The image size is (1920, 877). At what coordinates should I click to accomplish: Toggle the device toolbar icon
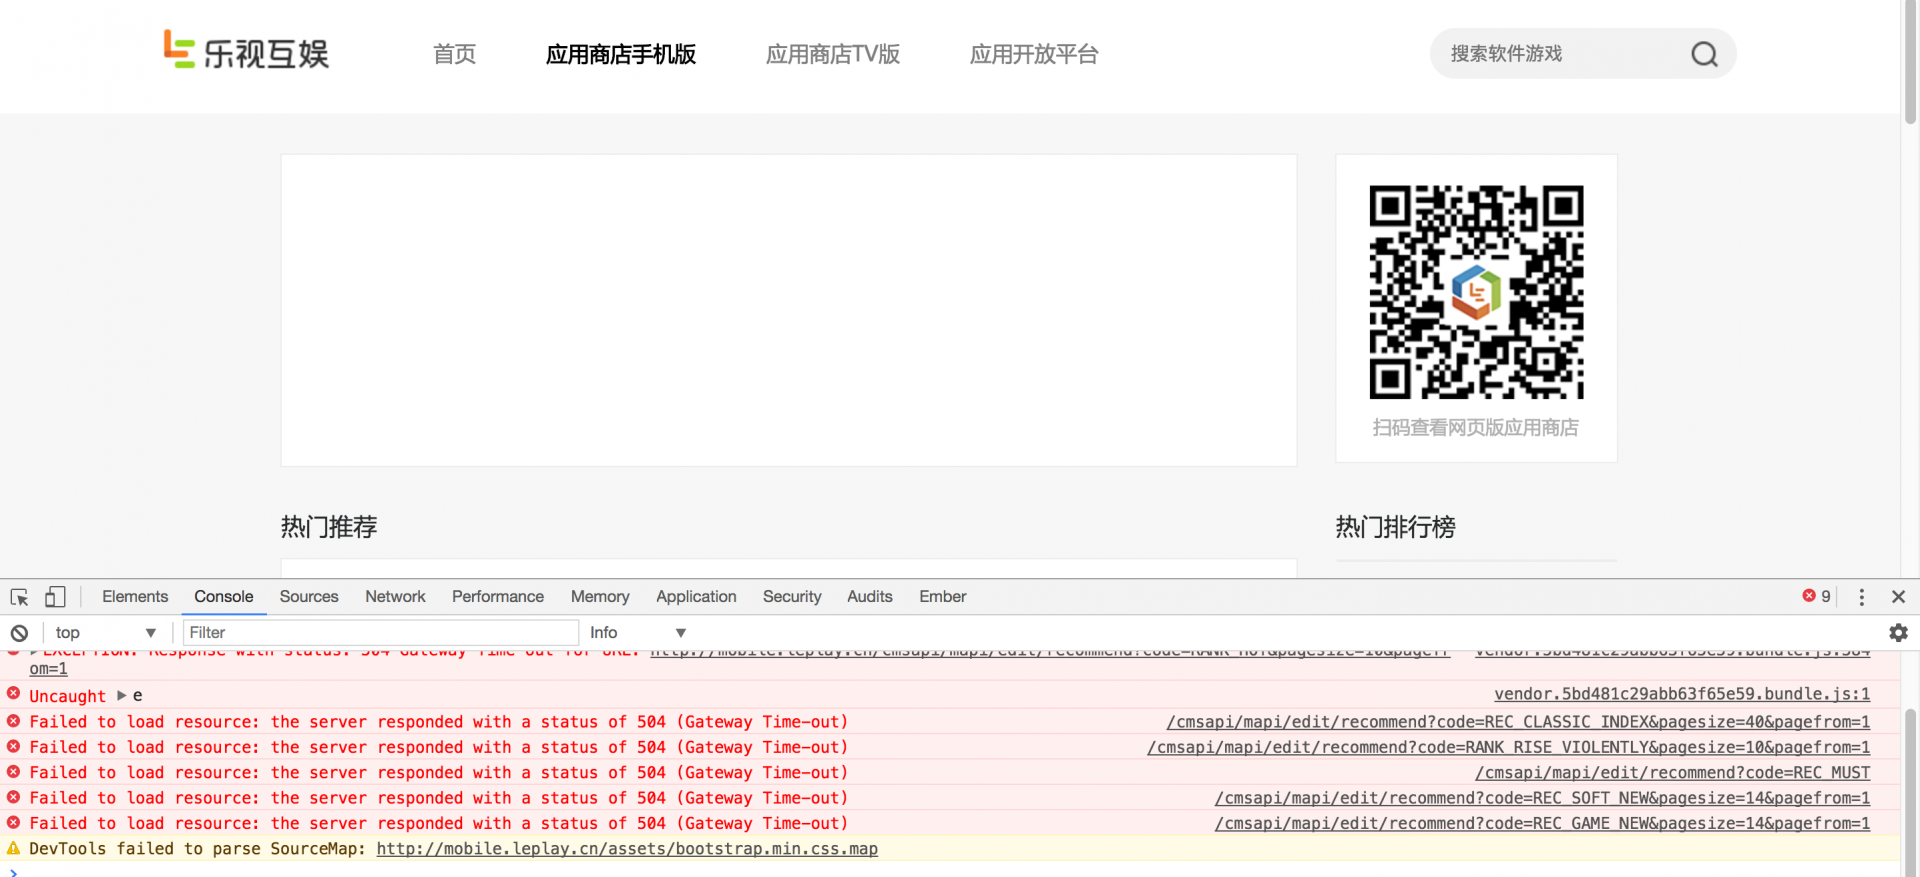[x=55, y=597]
